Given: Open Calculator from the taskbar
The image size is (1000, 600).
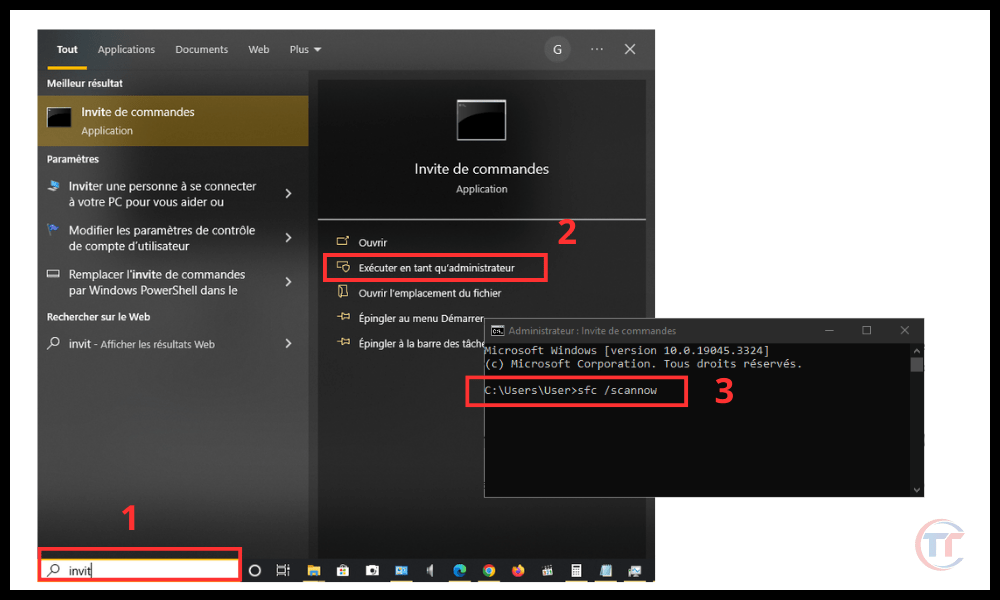Looking at the screenshot, I should tap(577, 571).
